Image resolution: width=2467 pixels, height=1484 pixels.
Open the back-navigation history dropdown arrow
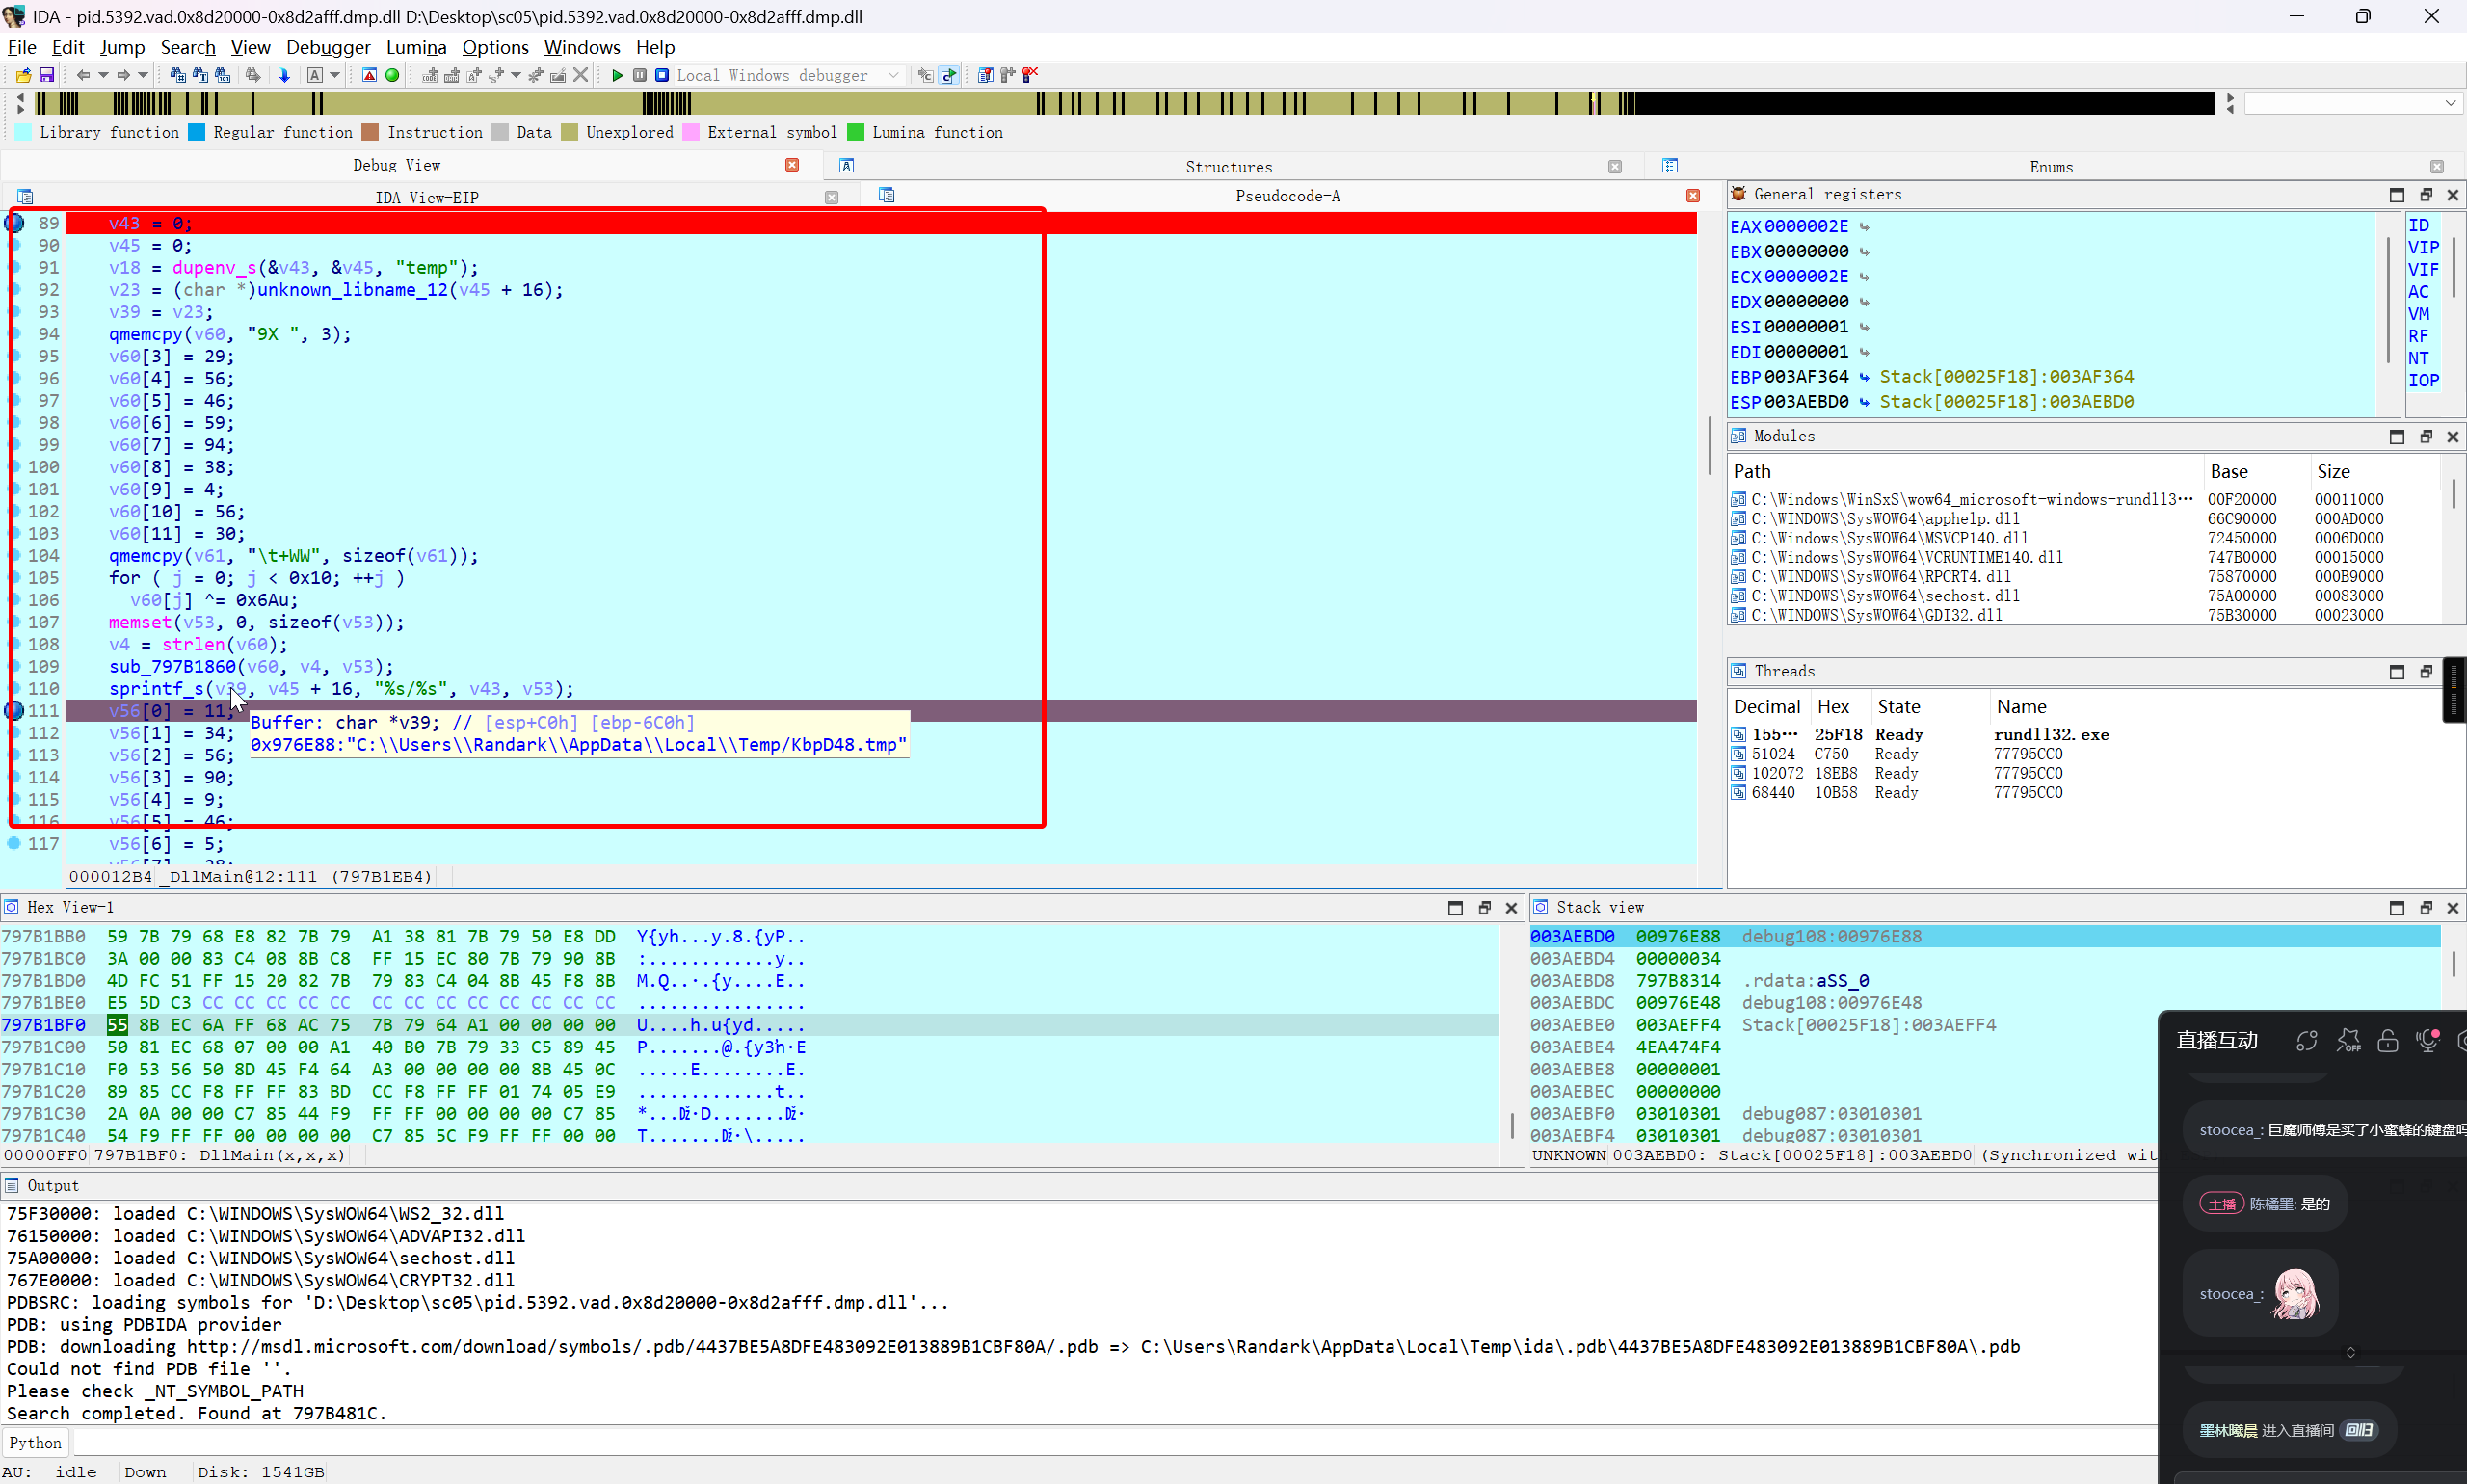(x=103, y=75)
